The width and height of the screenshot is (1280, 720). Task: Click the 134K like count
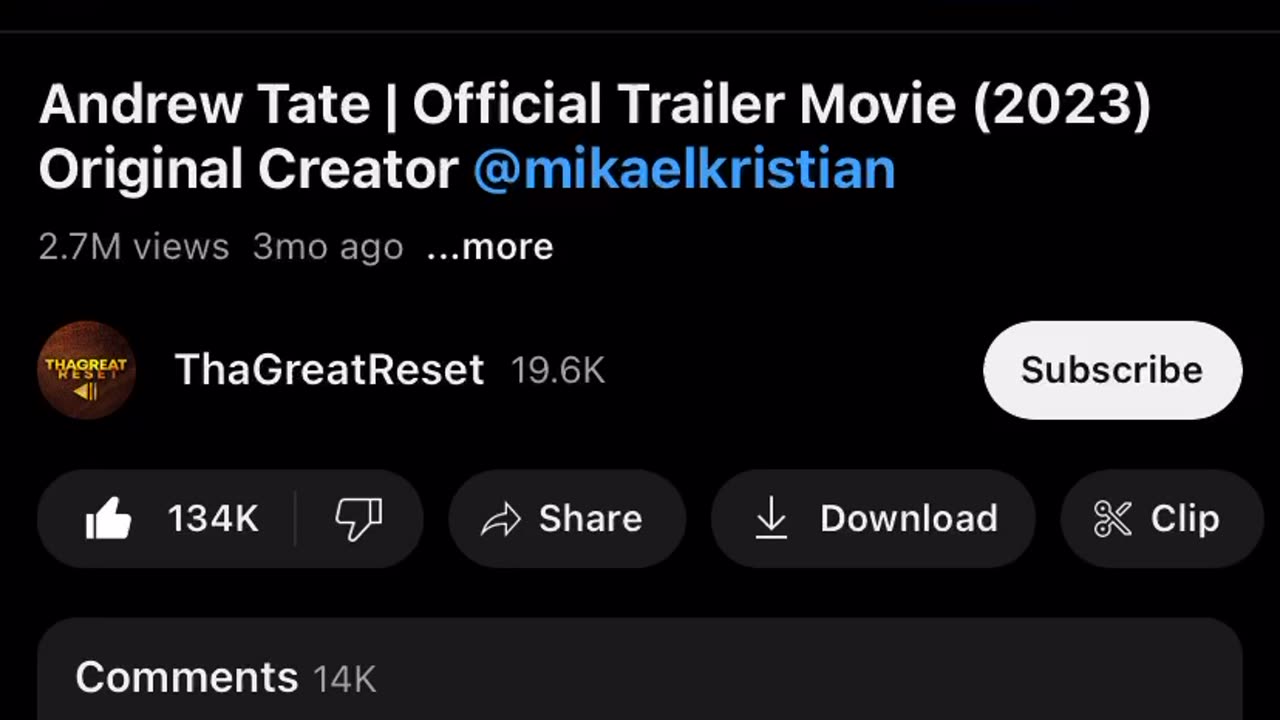point(213,519)
